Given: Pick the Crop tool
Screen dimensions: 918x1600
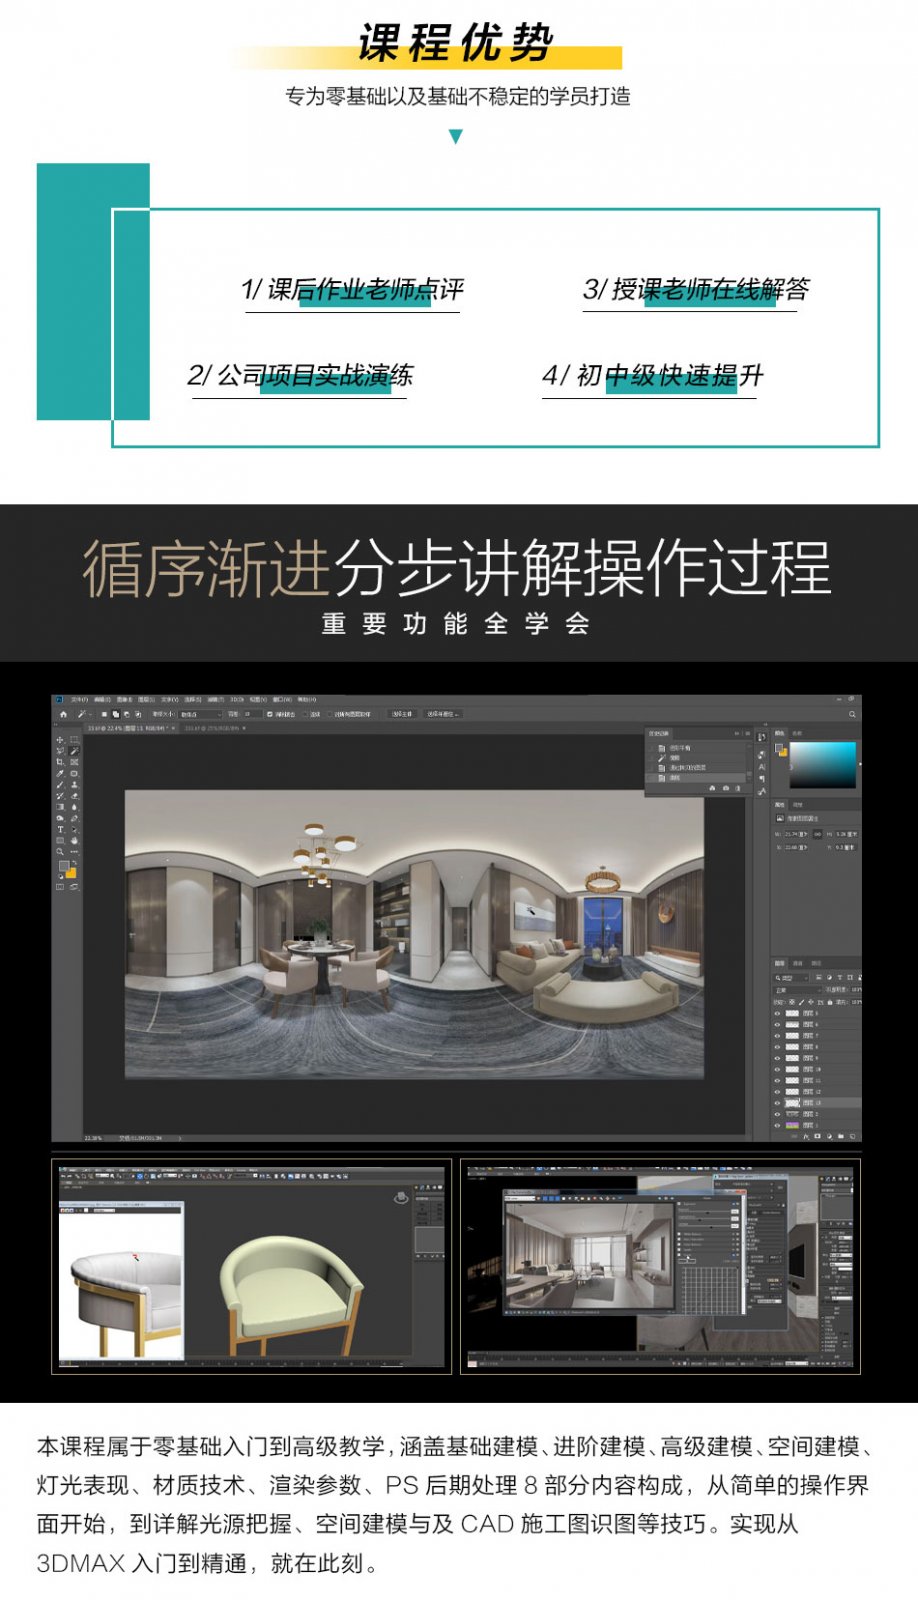Looking at the screenshot, I should (60, 762).
